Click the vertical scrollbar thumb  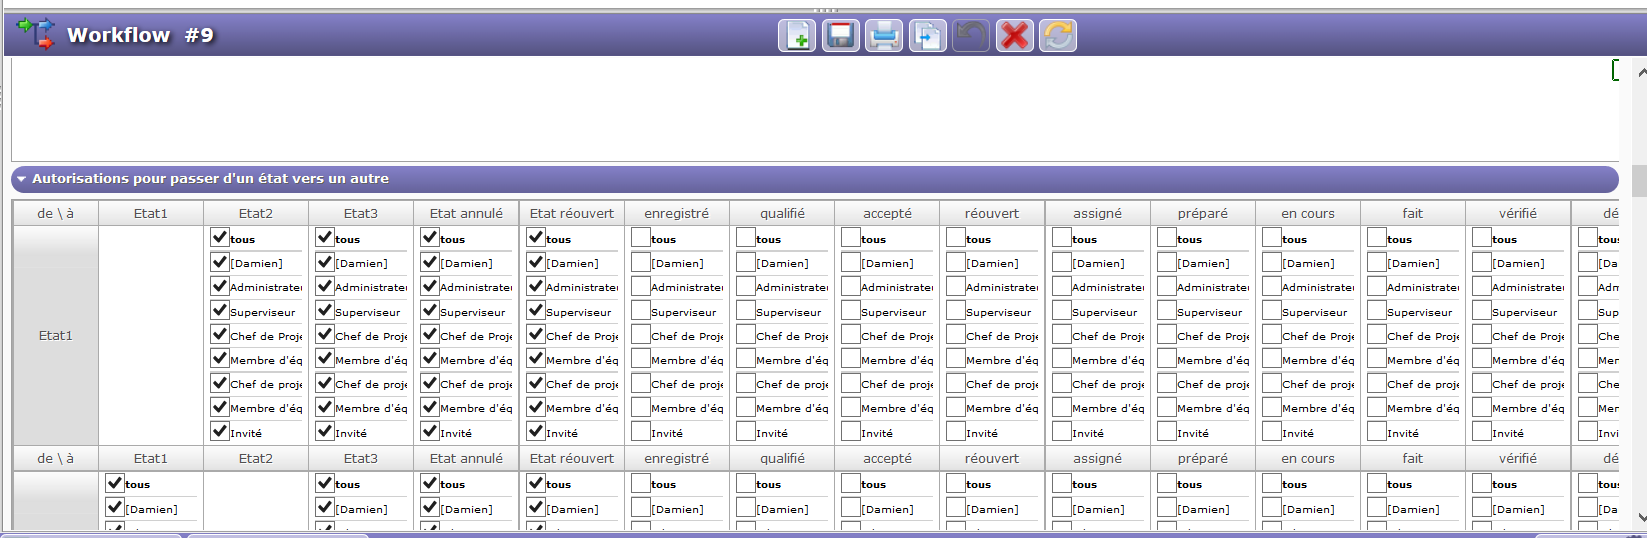1640,181
